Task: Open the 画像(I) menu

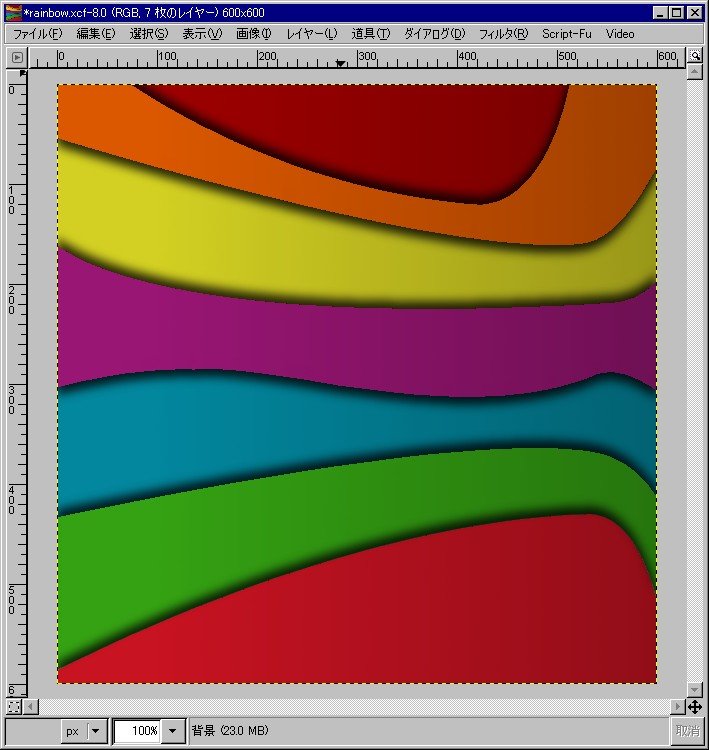Action: click(x=254, y=34)
